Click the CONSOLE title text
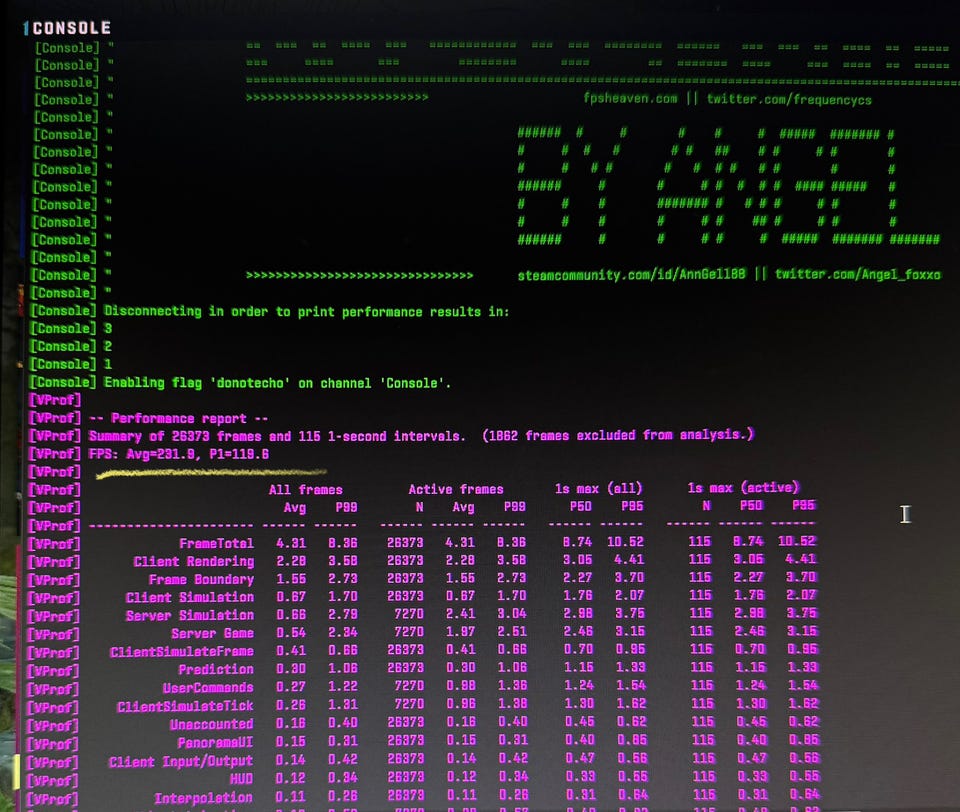Screen dimensions: 960x812 point(72,28)
